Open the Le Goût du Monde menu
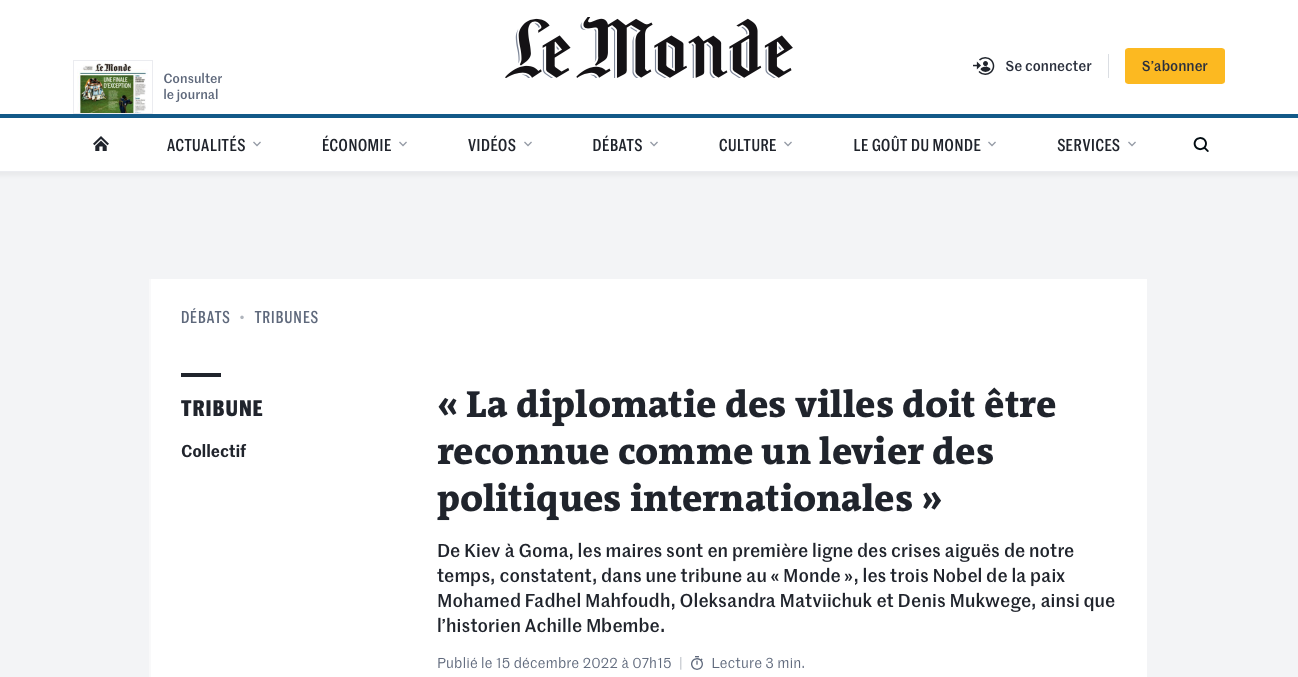 (x=916, y=145)
